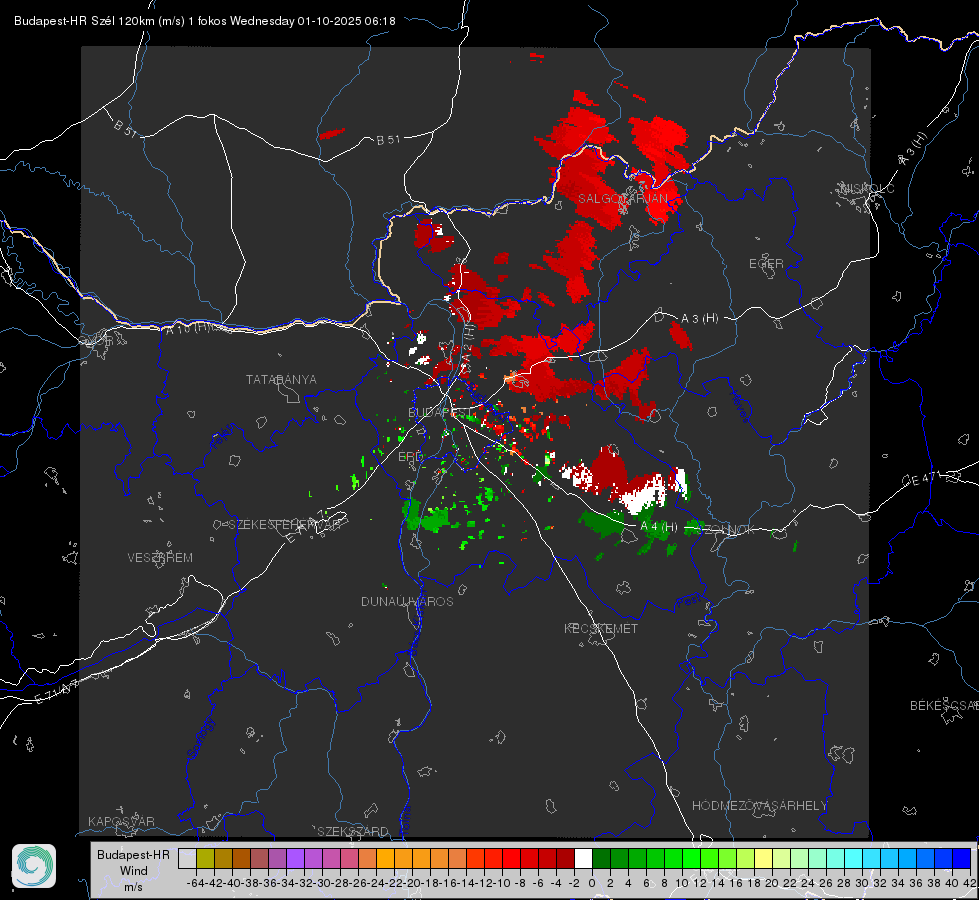Image resolution: width=979 pixels, height=900 pixels.
Task: Click the white zero-velocity swatch in legend
Action: point(583,858)
